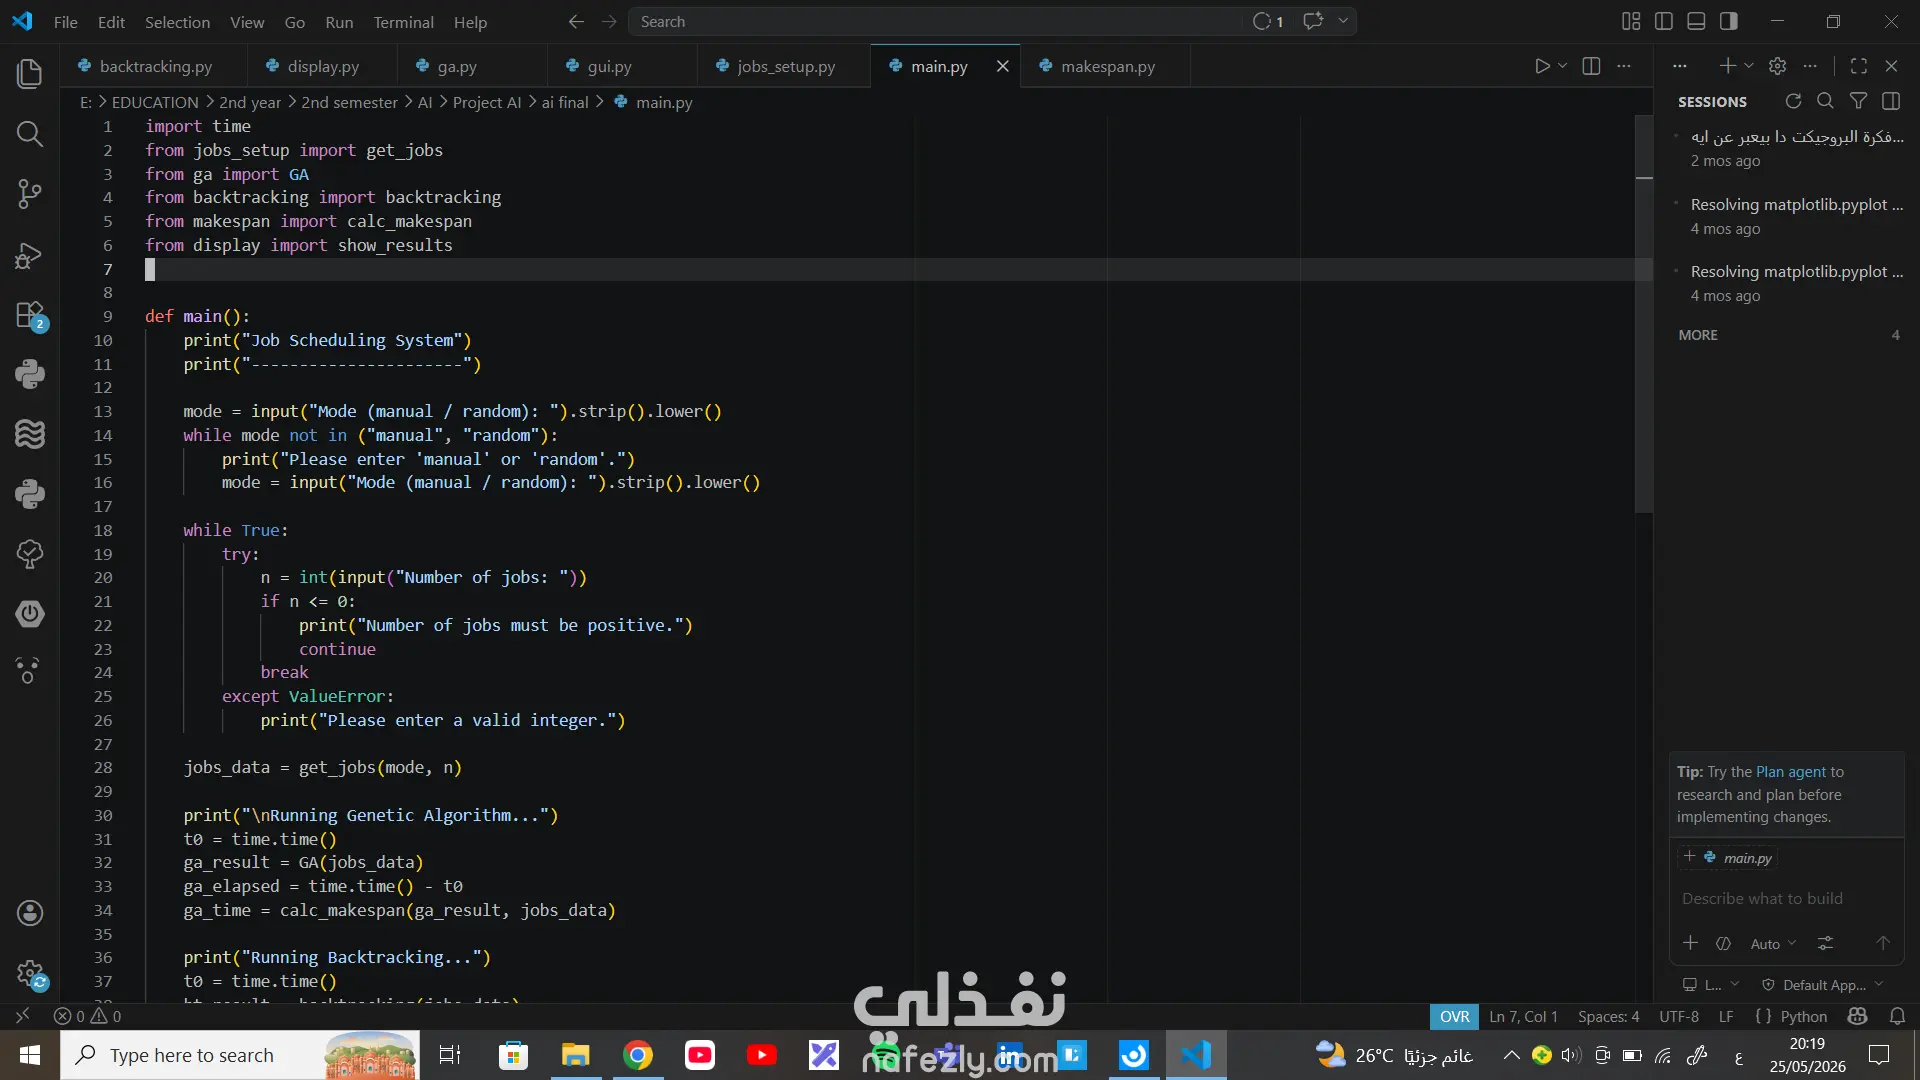The width and height of the screenshot is (1920, 1080).
Task: Toggle Secondary Side Bar visibility
Action: pos(1729,22)
